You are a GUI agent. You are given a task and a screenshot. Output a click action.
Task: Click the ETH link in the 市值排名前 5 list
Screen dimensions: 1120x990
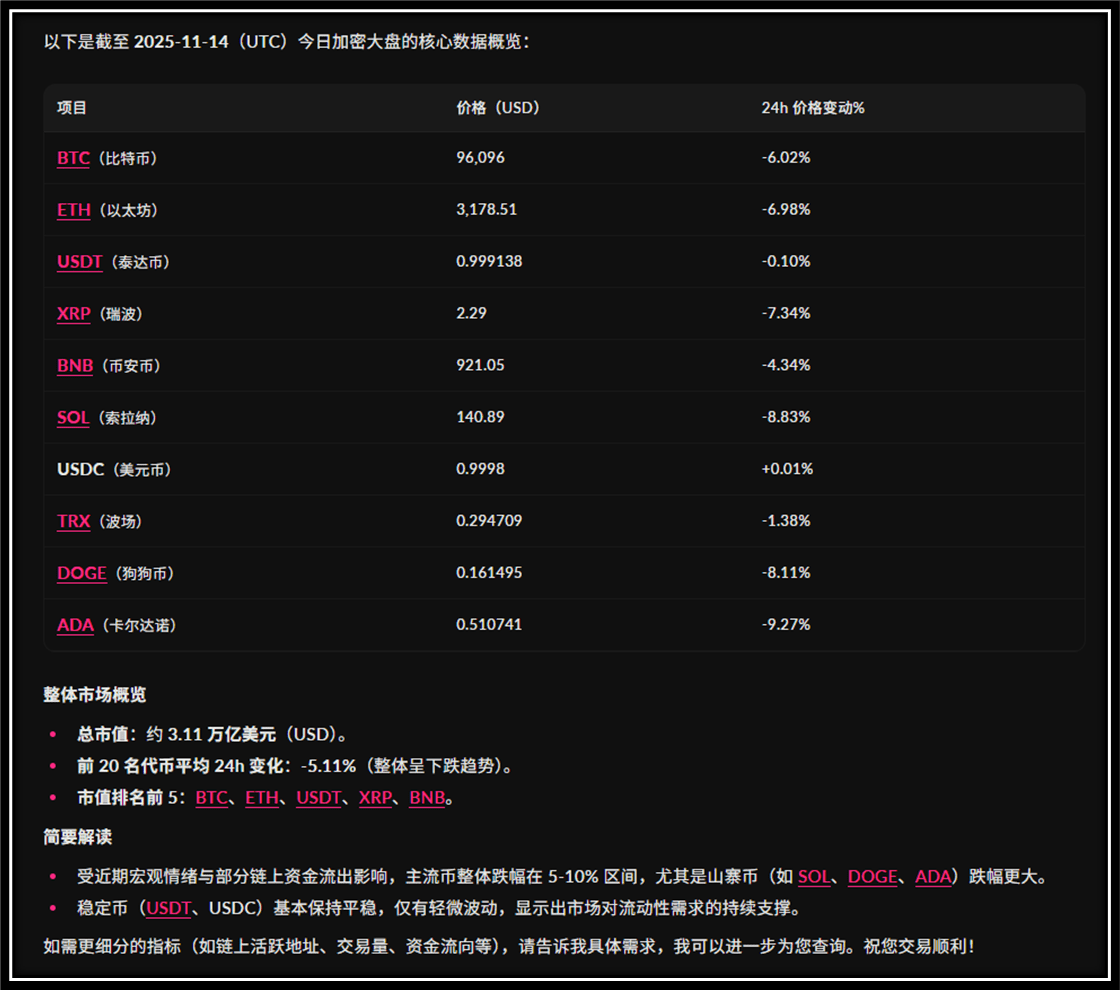tap(261, 797)
